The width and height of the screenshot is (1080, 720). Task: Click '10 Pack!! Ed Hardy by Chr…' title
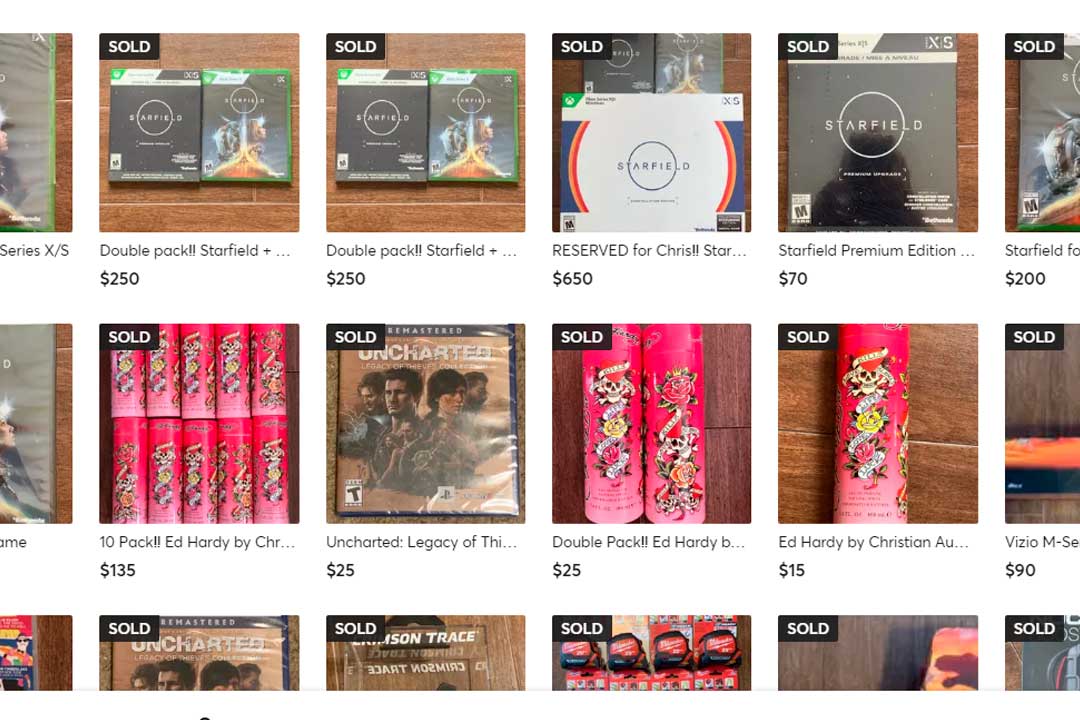(x=197, y=542)
